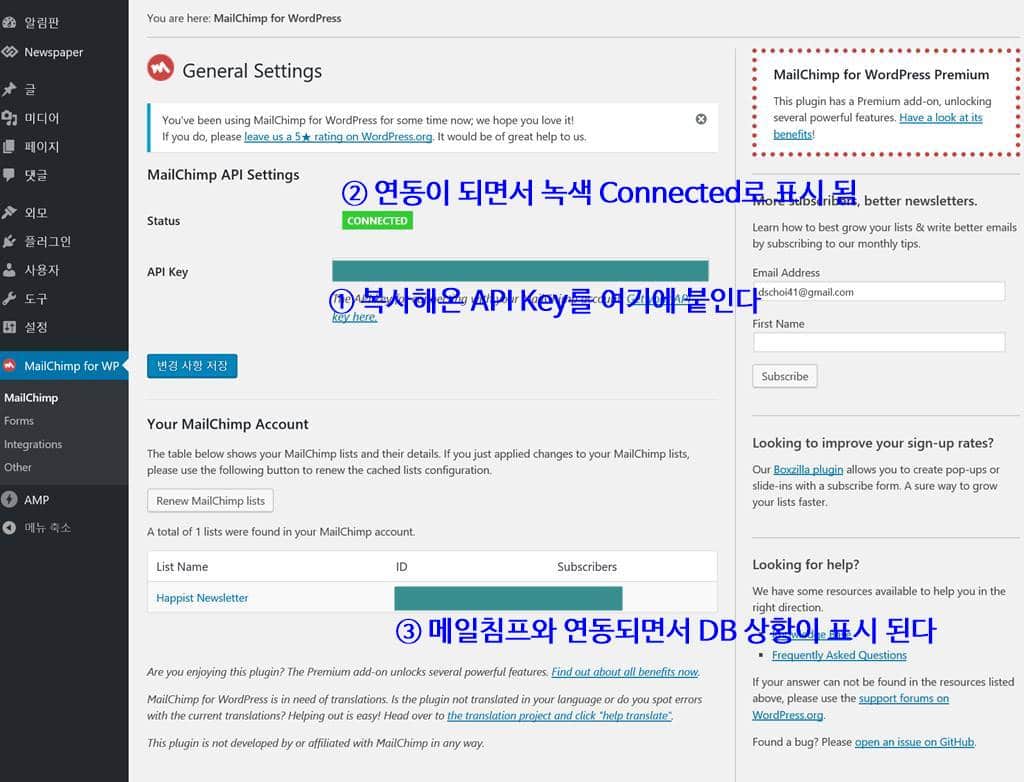
Task: Open the Happist Newsletter list link
Action: point(201,597)
